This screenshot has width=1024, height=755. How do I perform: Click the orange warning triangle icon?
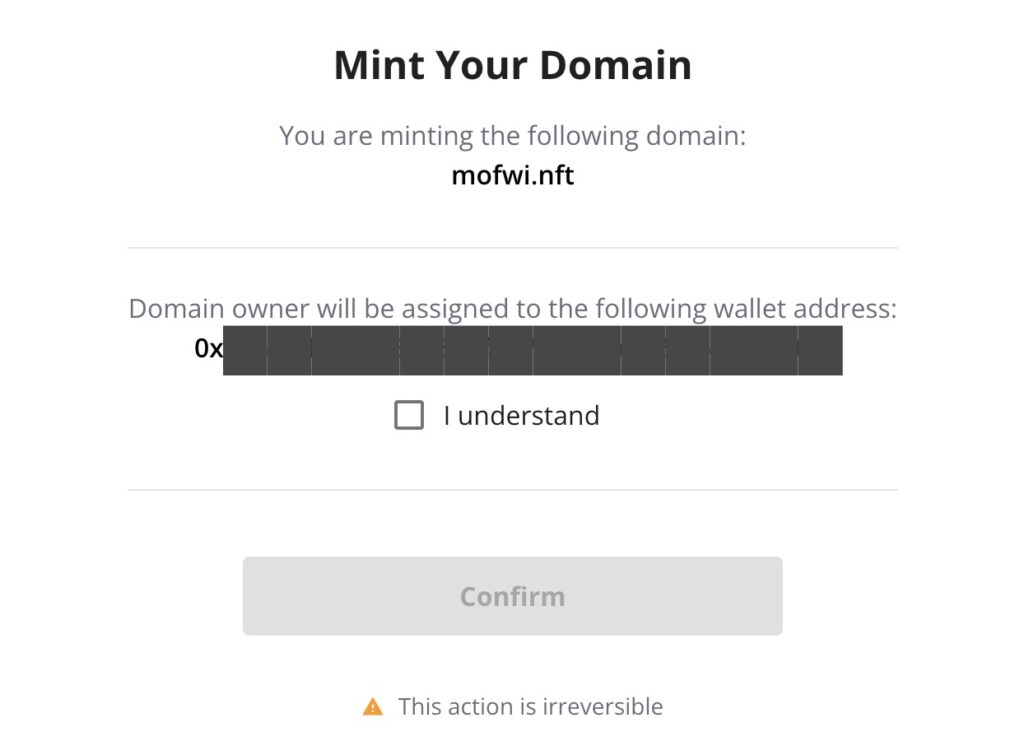pyautogui.click(x=373, y=707)
